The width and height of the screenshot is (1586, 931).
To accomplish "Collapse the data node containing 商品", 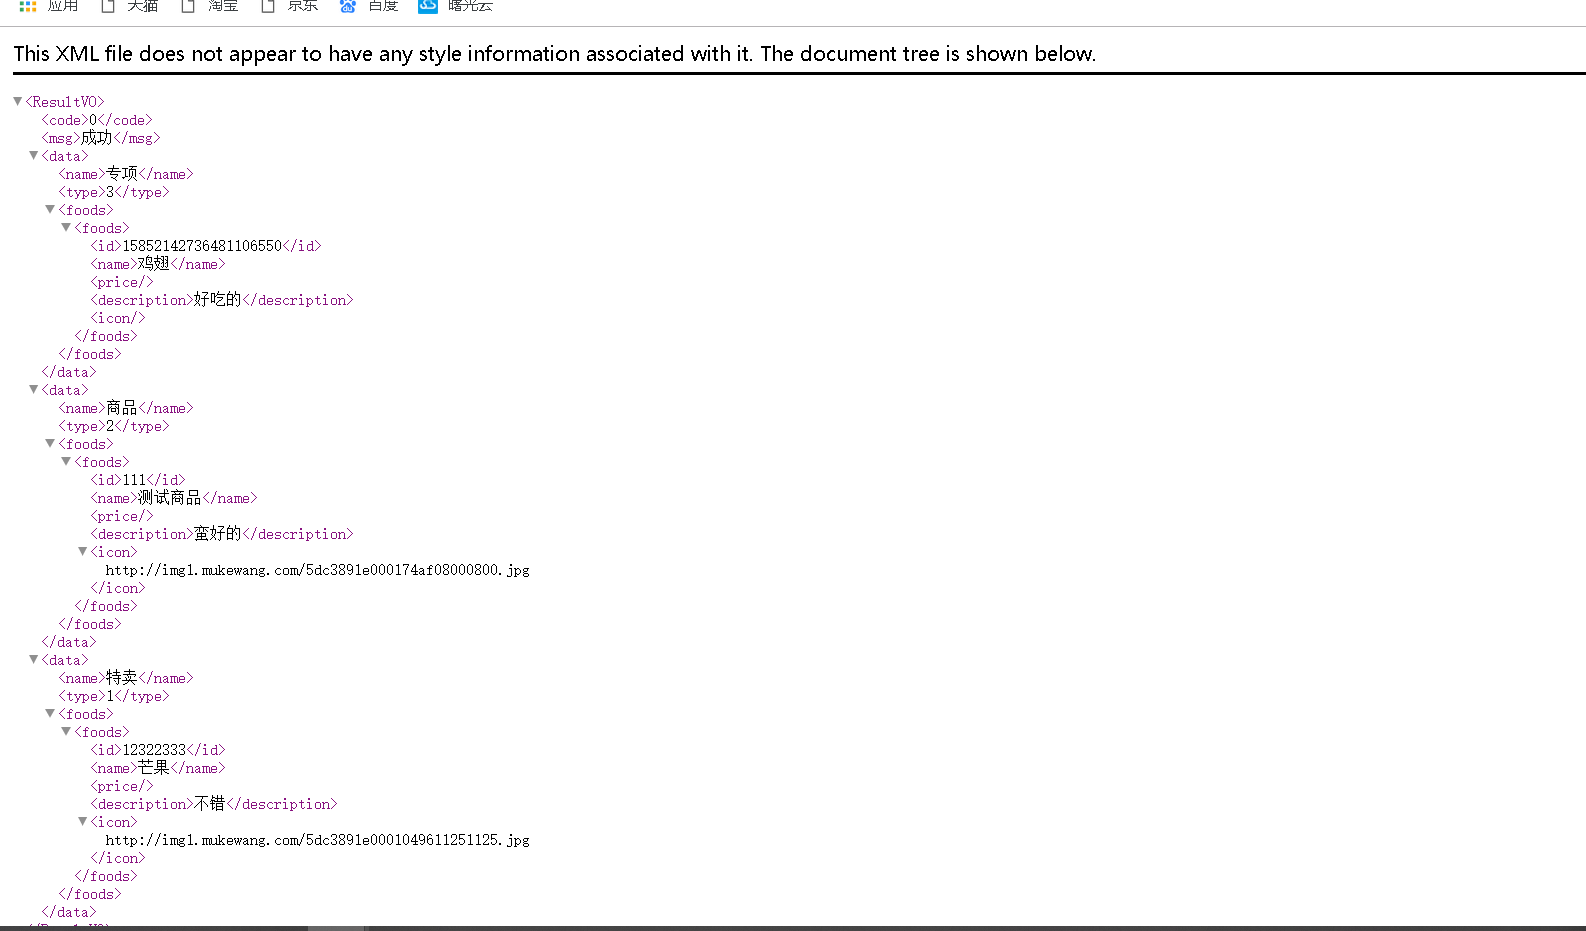I will pos(33,389).
